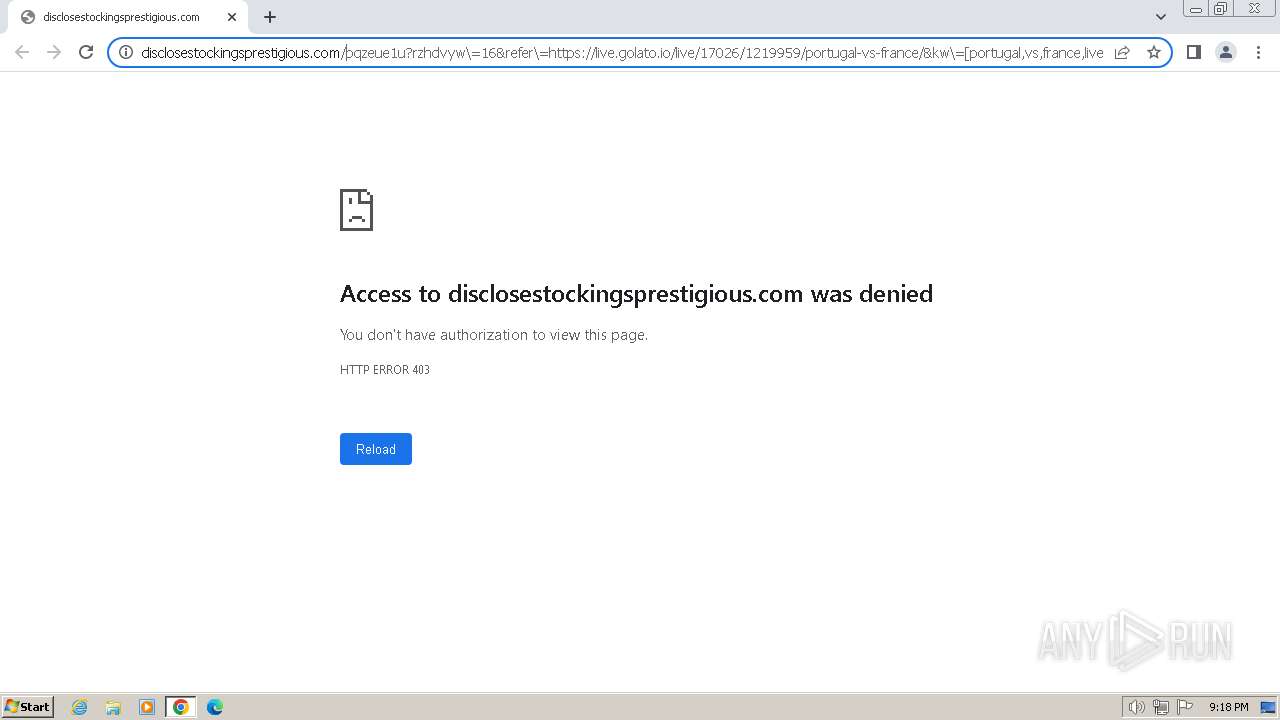Image resolution: width=1280 pixels, height=720 pixels.
Task: Click the 9:18 PM clock
Action: [x=1228, y=707]
